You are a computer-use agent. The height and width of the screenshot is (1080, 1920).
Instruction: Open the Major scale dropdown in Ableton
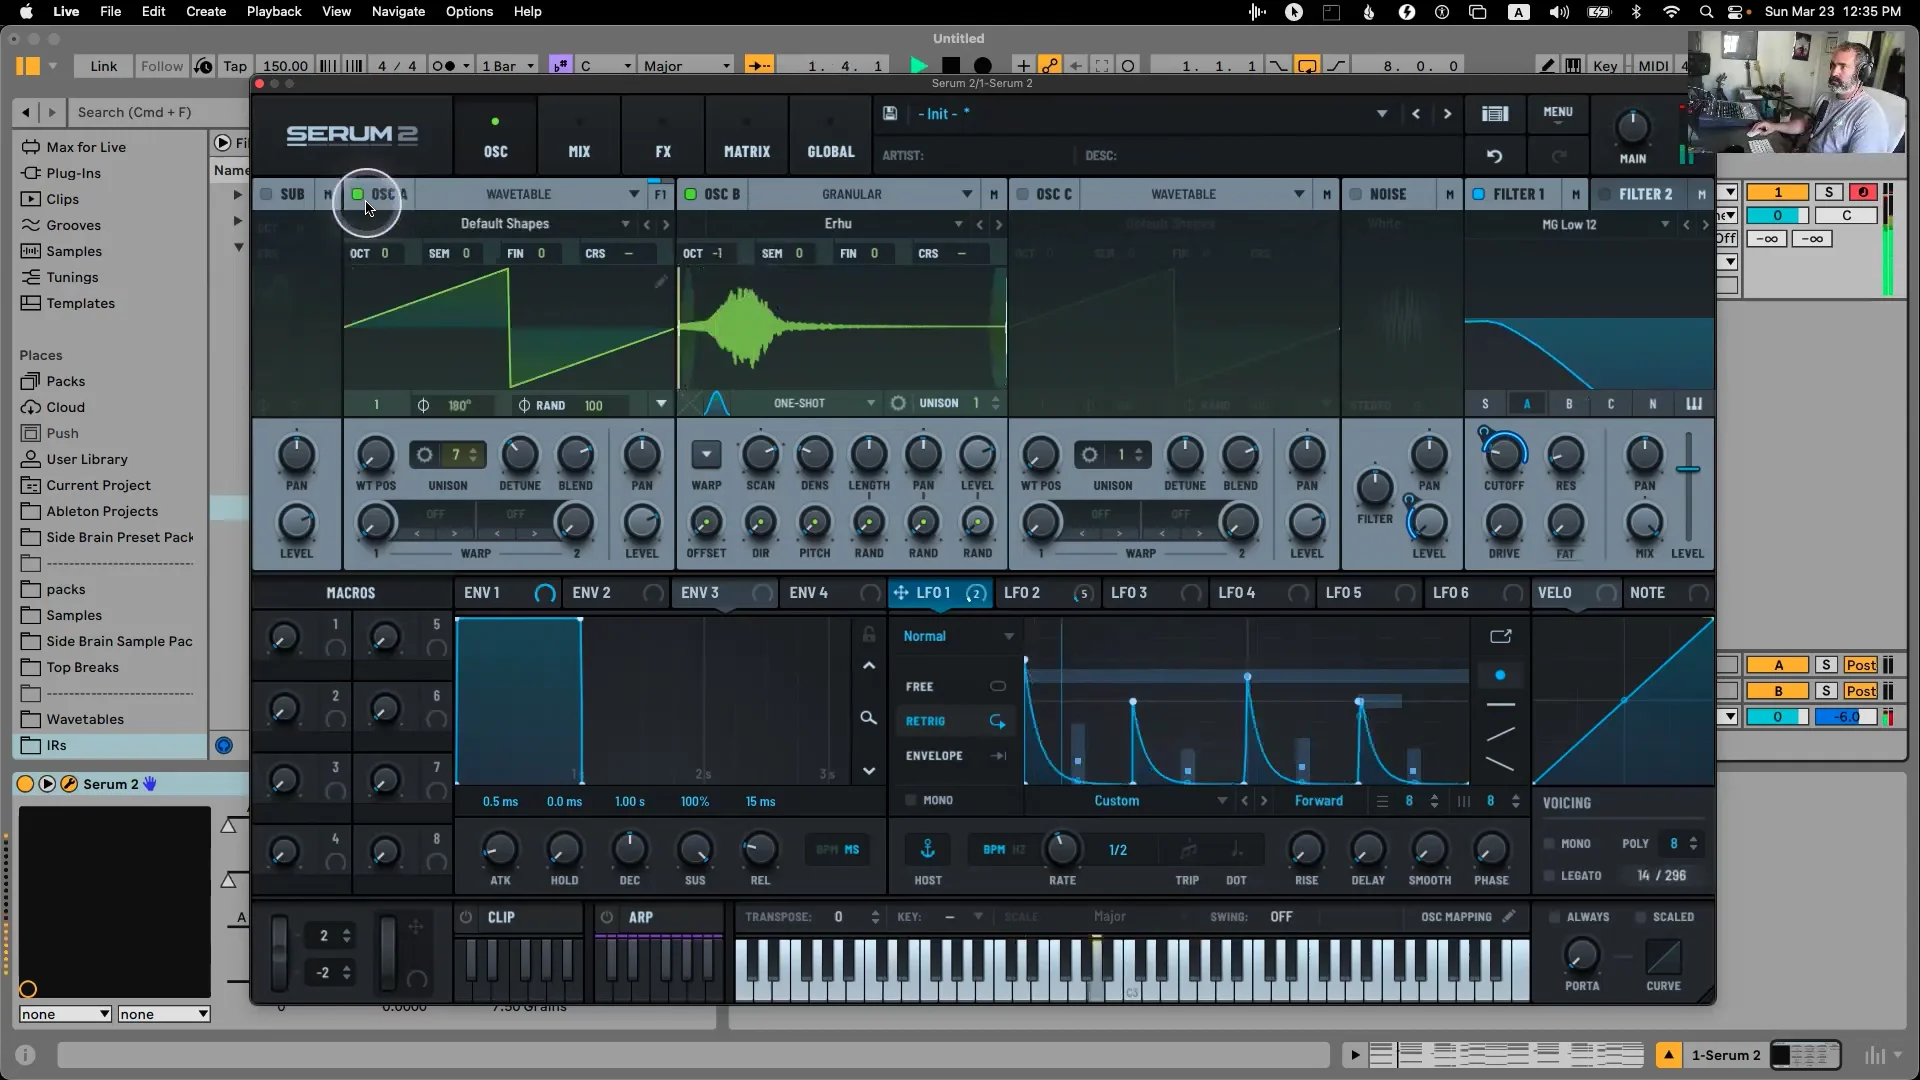pyautogui.click(x=687, y=66)
